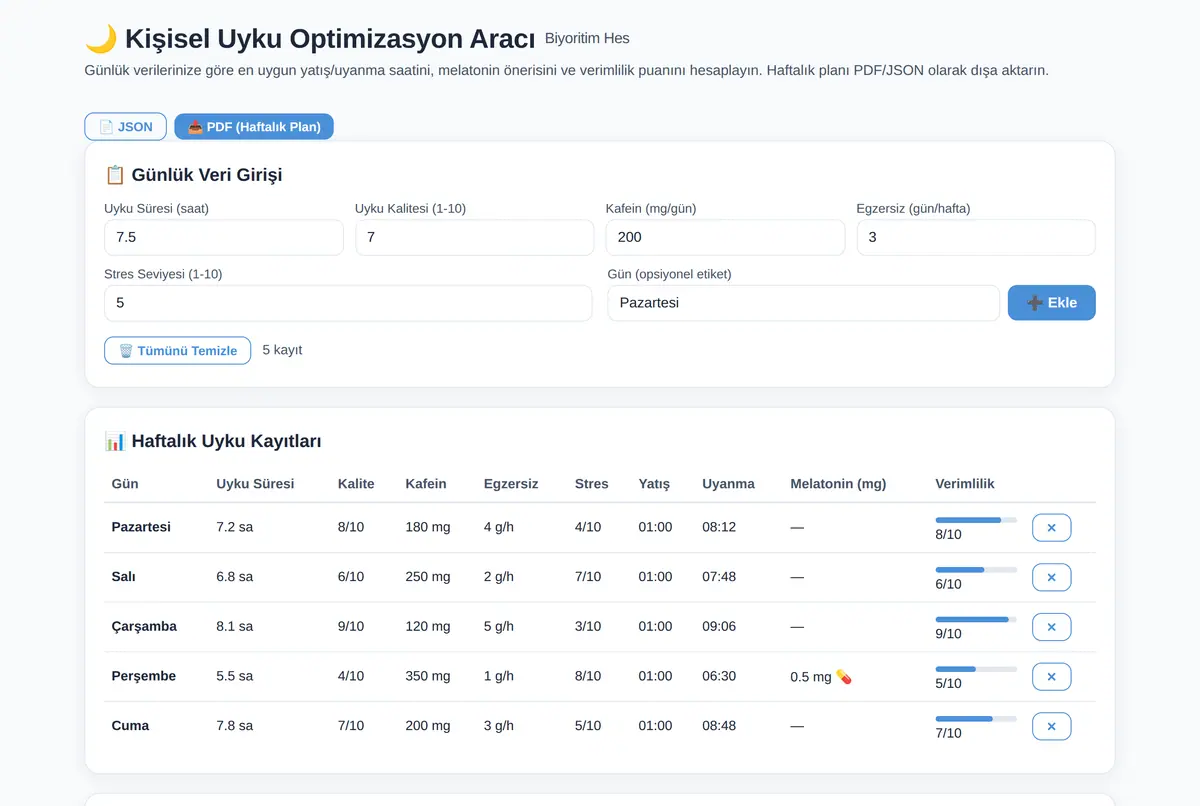This screenshot has height=806, width=1200.
Task: Click the "Verimlilik" column header
Action: pos(965,484)
